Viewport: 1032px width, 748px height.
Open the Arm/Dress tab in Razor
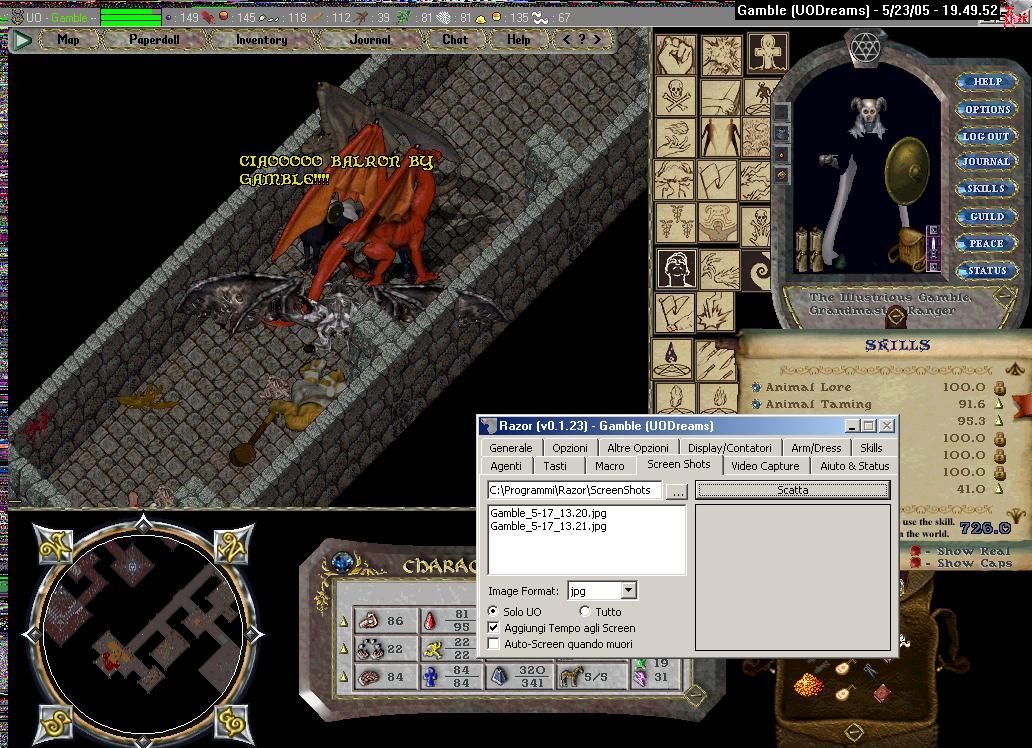[816, 448]
